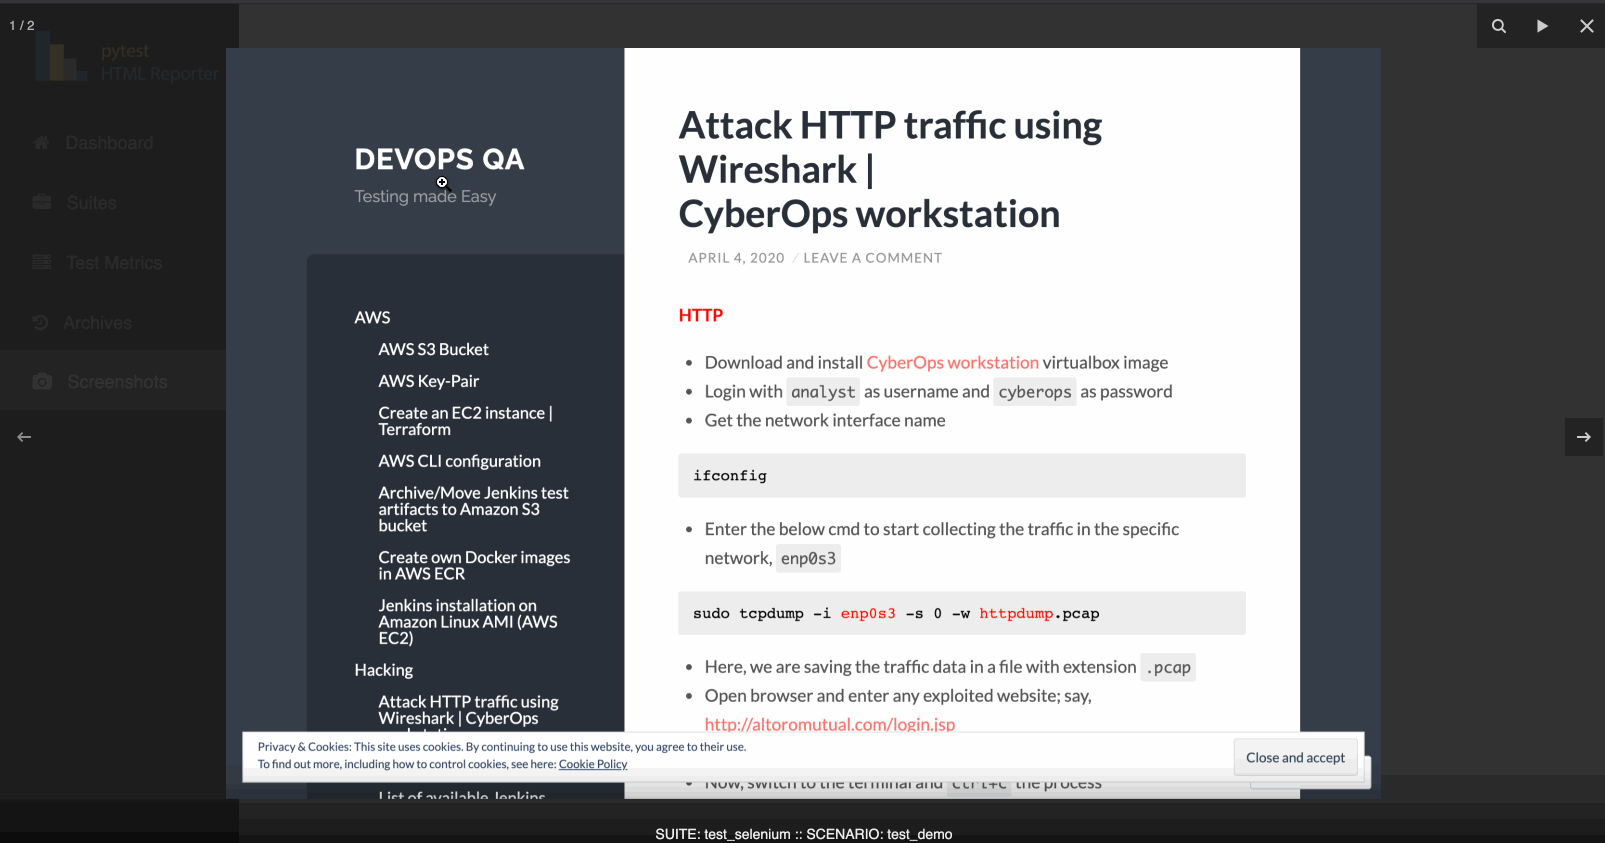1605x843 pixels.
Task: Select the AWS category in blog sidebar
Action: [372, 317]
